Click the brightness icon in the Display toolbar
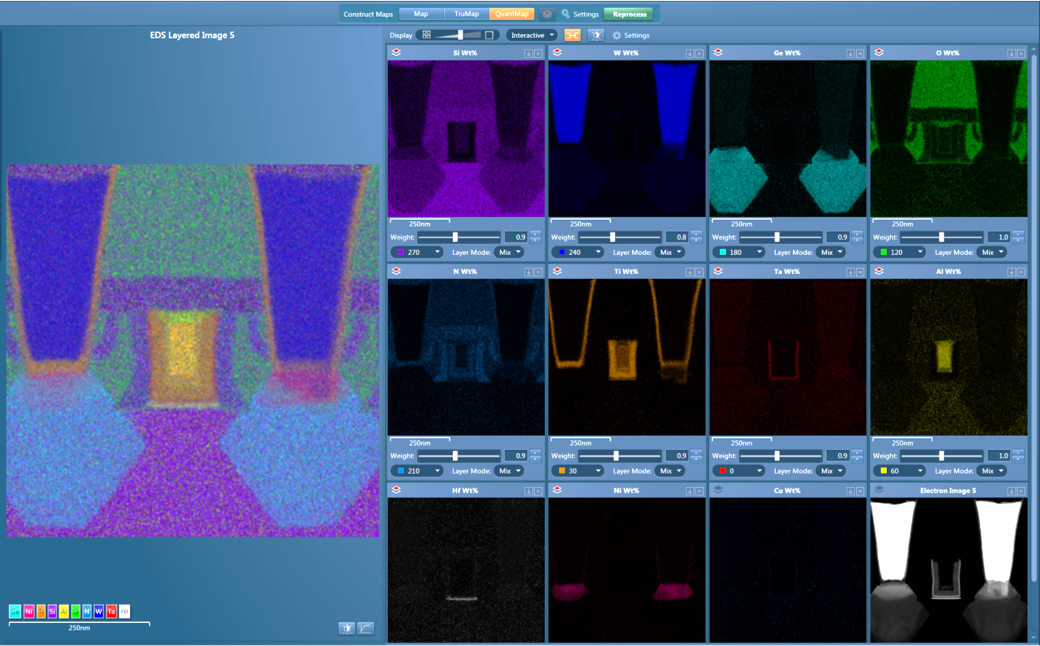The width and height of the screenshot is (1040, 646). click(596, 35)
